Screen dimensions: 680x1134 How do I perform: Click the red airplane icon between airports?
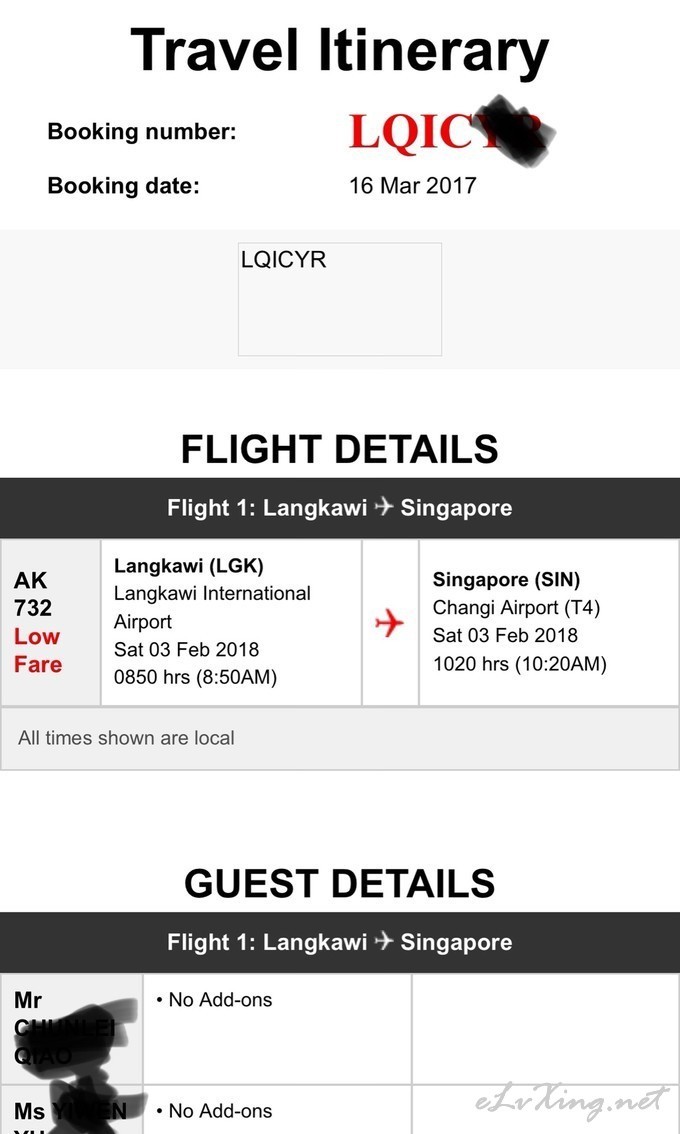(389, 623)
